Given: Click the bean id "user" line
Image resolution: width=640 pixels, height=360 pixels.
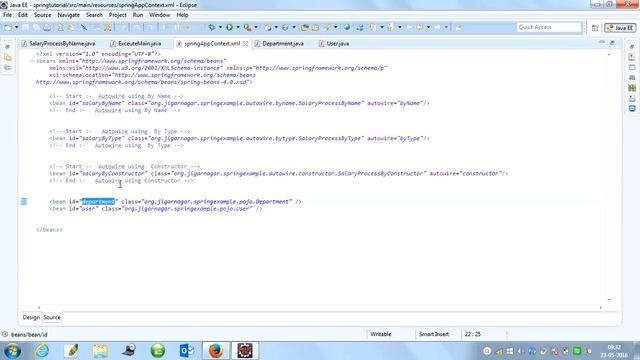Looking at the screenshot, I should pos(155,209).
